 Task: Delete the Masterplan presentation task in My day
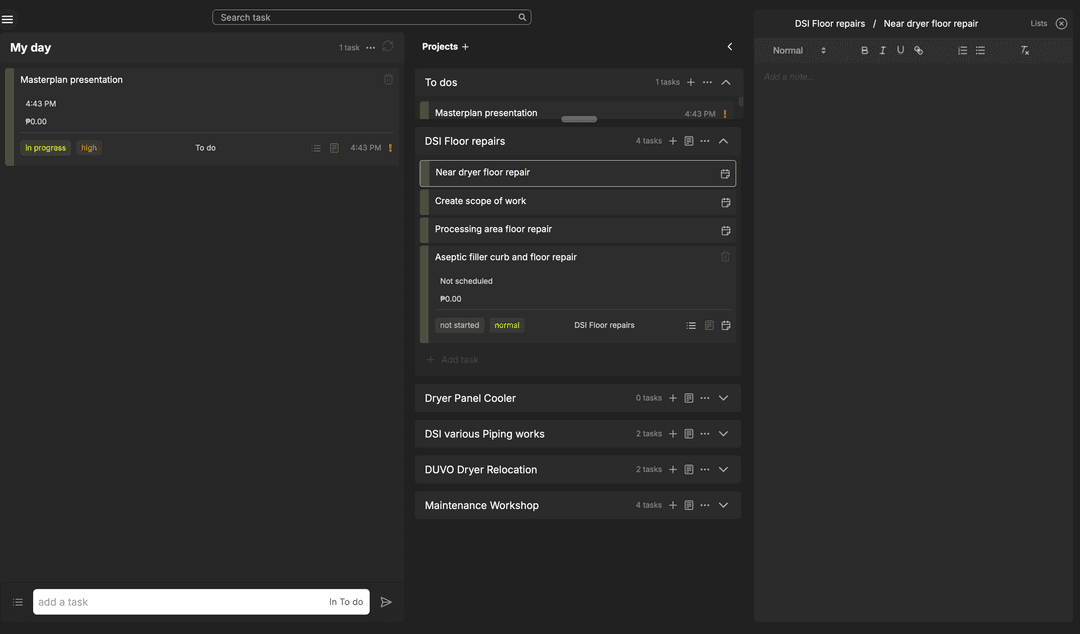[388, 80]
